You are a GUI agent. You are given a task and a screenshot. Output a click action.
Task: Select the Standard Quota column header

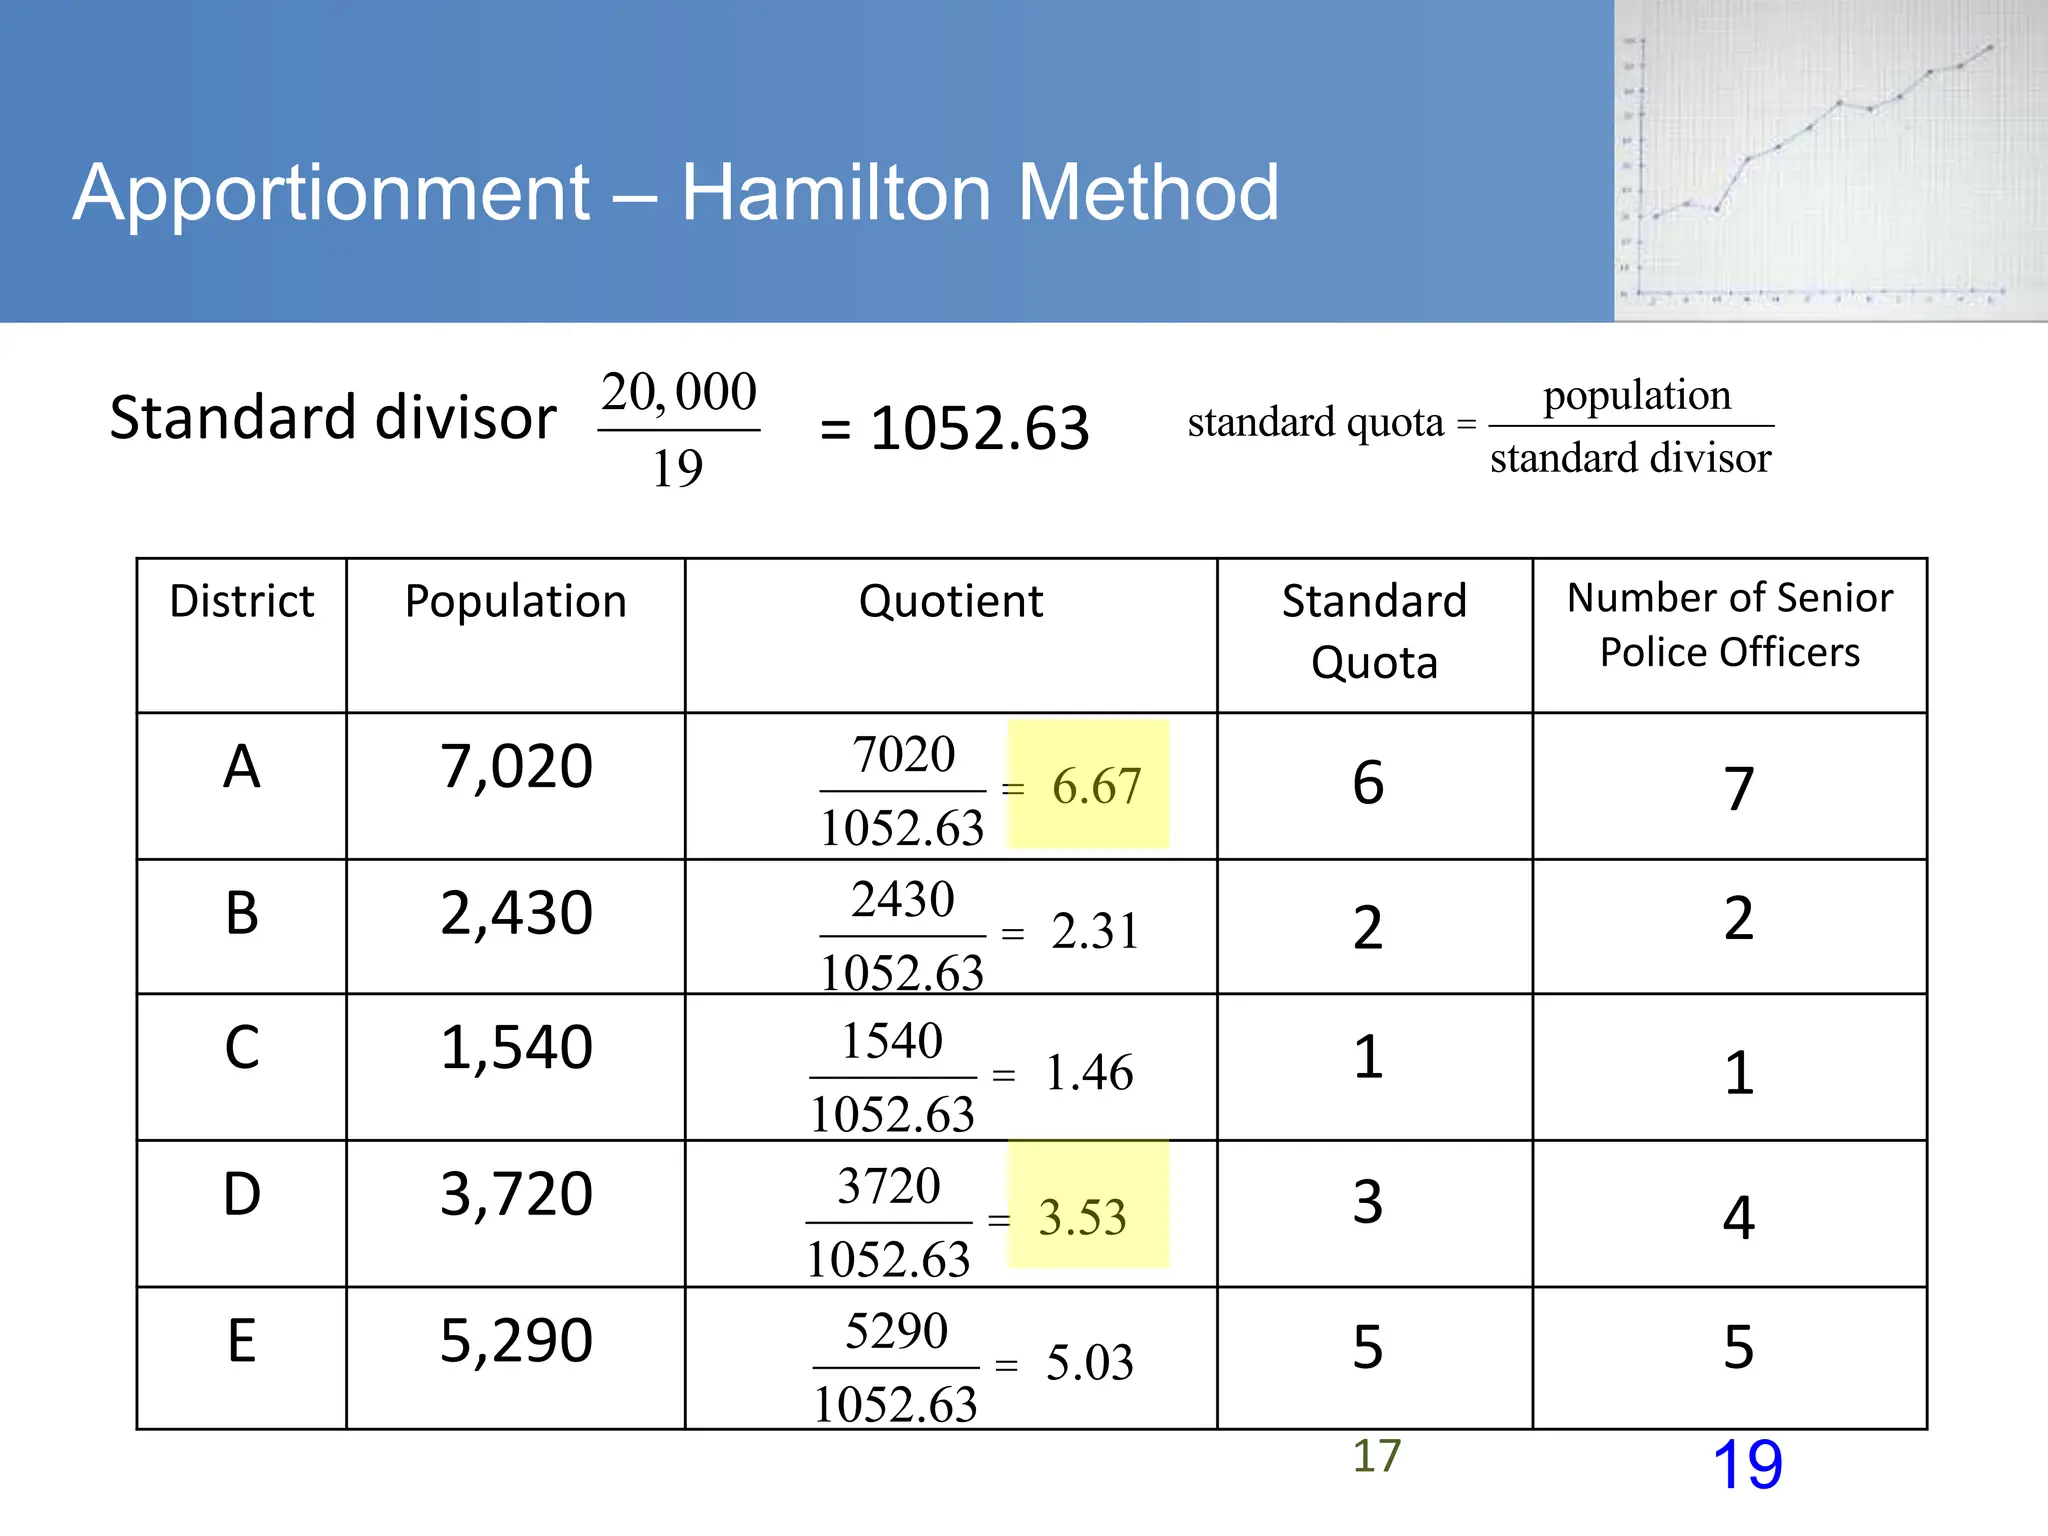[x=1374, y=631]
